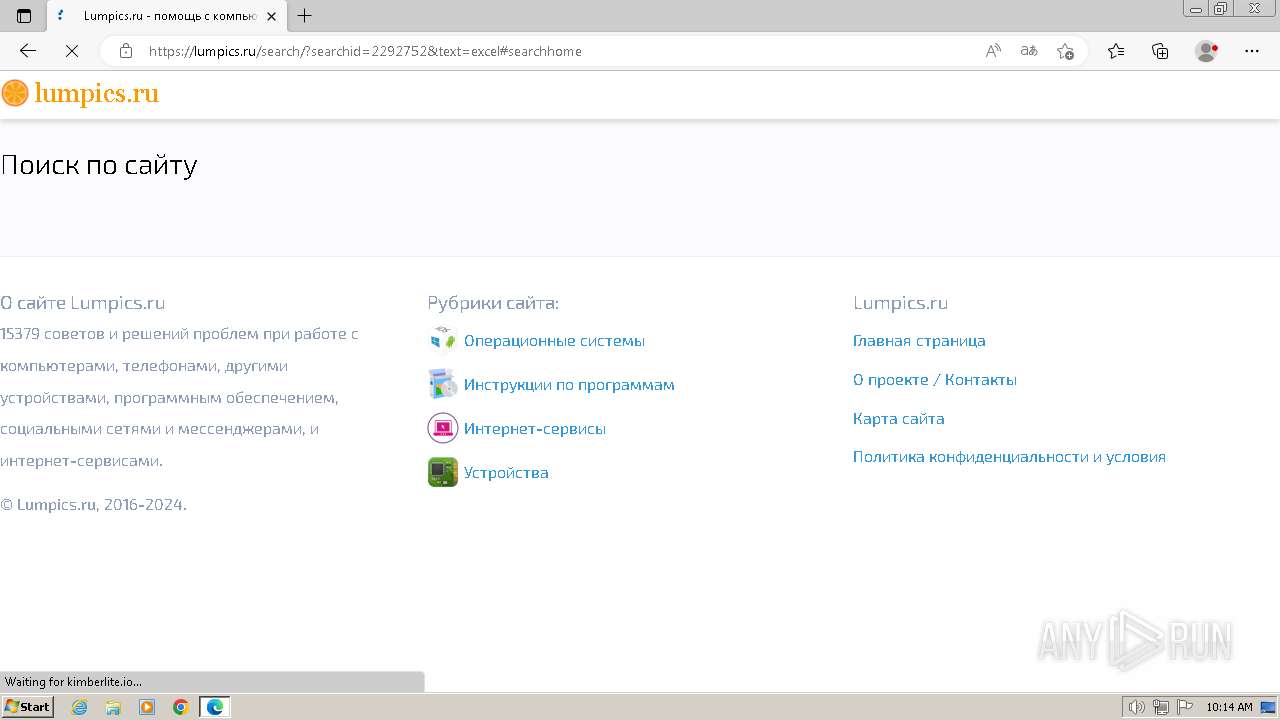Click the address bar URL

(x=365, y=51)
